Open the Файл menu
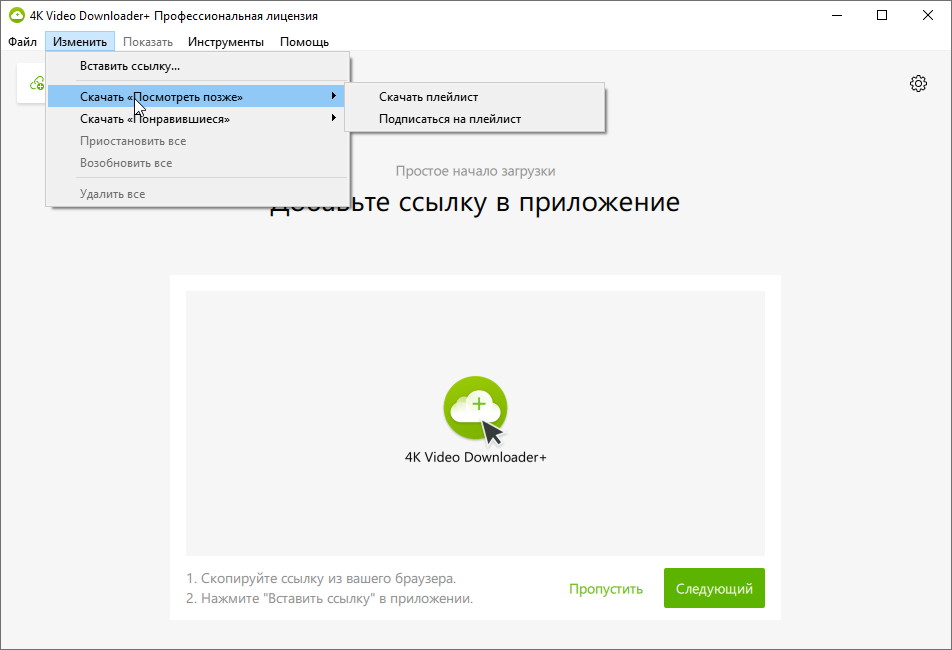This screenshot has width=952, height=650. 22,42
